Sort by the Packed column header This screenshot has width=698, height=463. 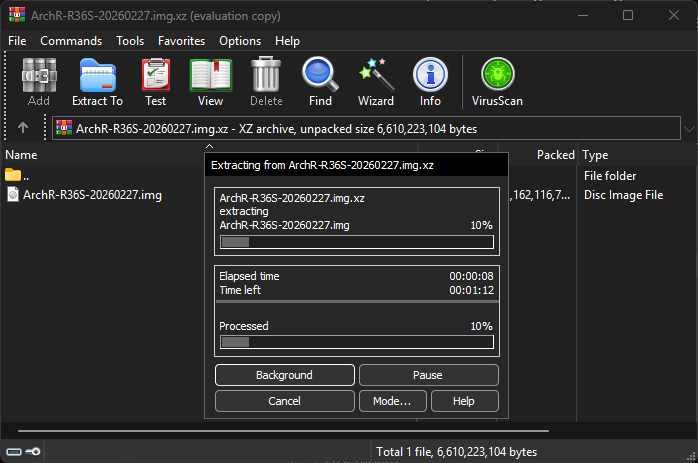pos(556,155)
